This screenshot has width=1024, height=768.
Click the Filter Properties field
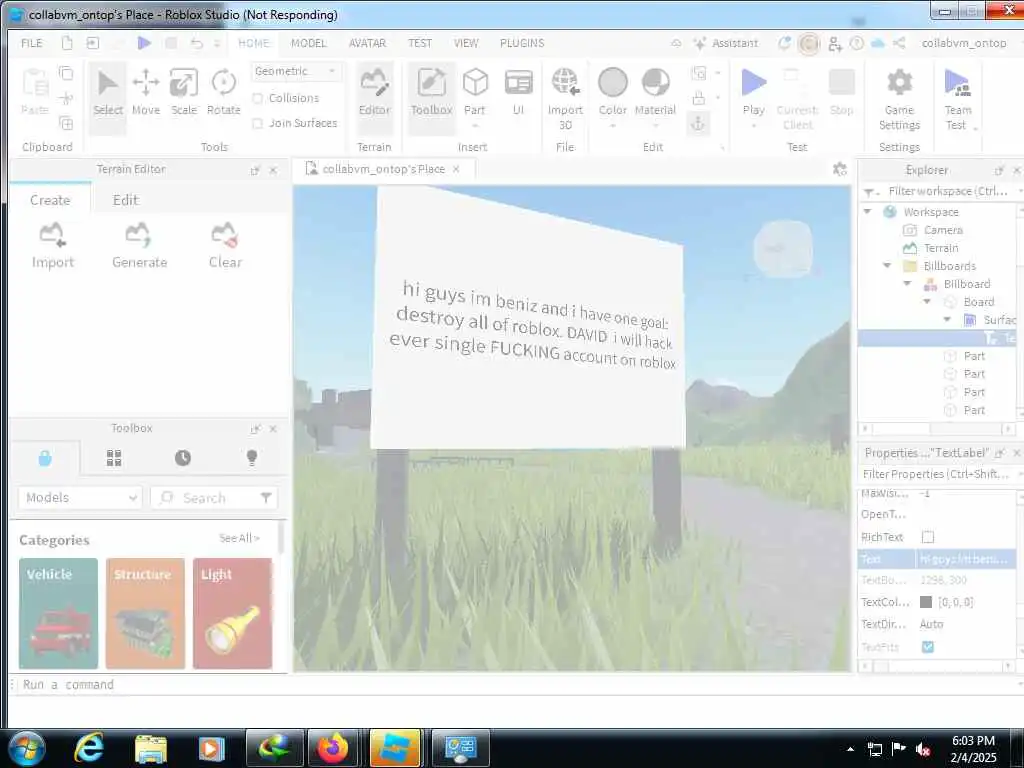point(936,474)
